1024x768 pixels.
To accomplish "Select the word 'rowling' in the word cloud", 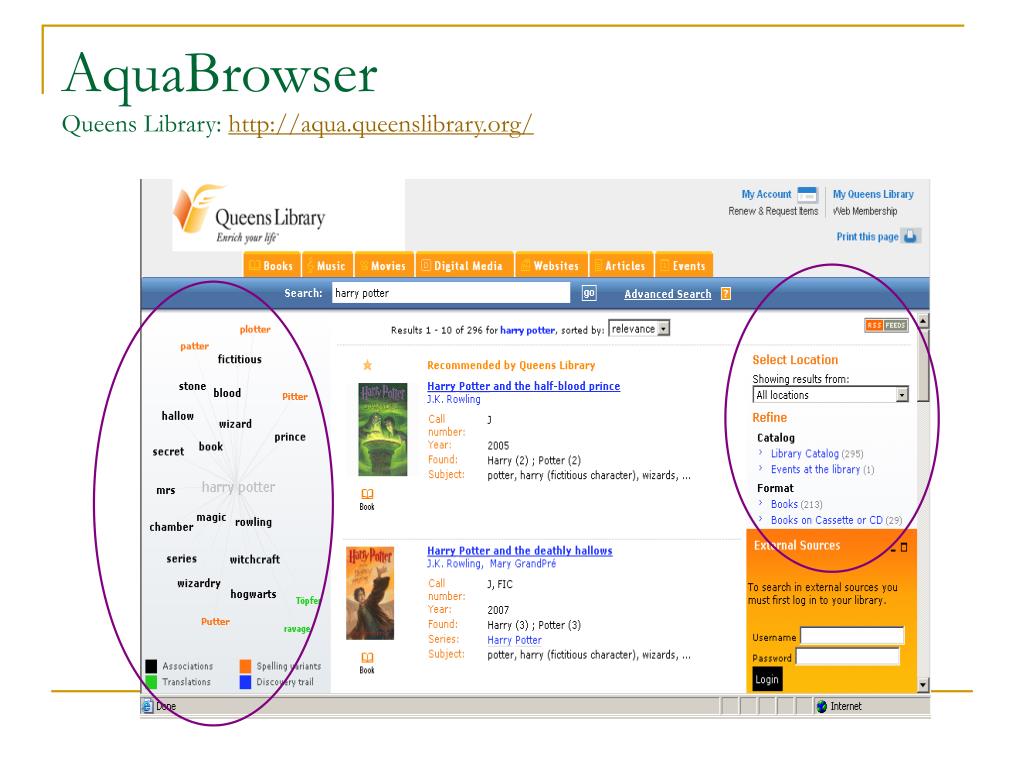I will click(x=253, y=522).
